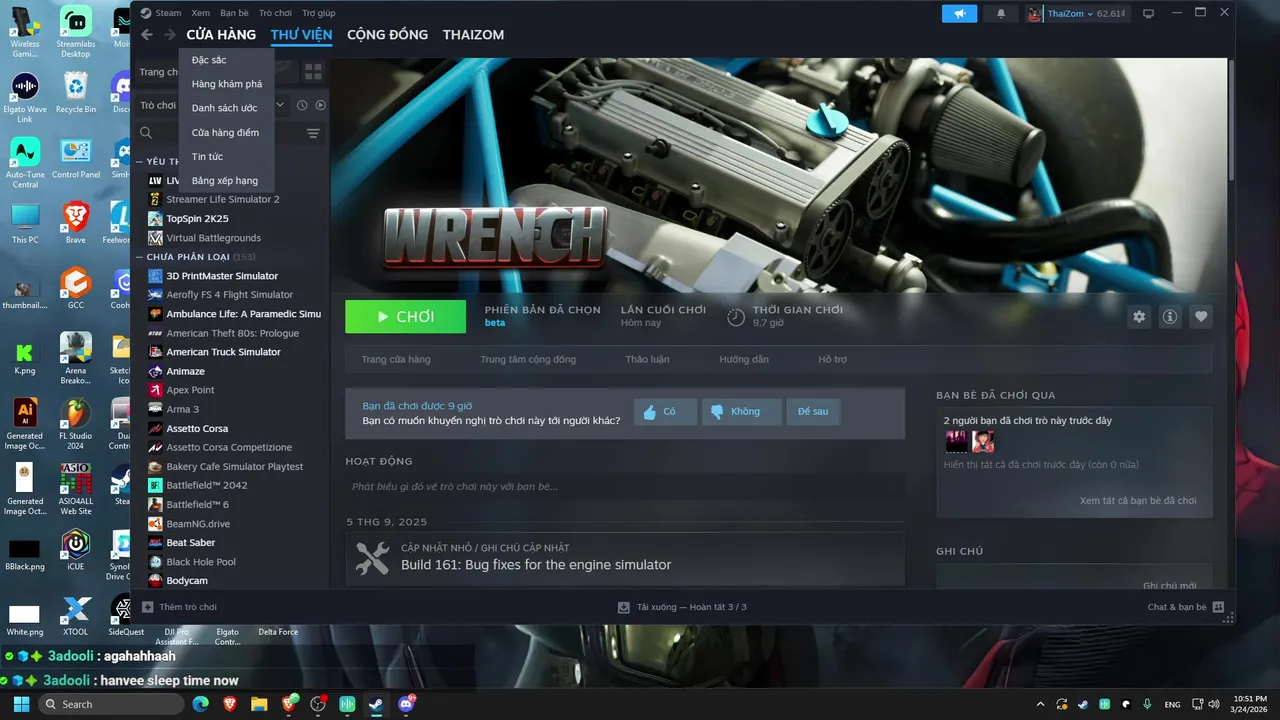
Task: Switch library to grid view icon
Action: (x=313, y=72)
